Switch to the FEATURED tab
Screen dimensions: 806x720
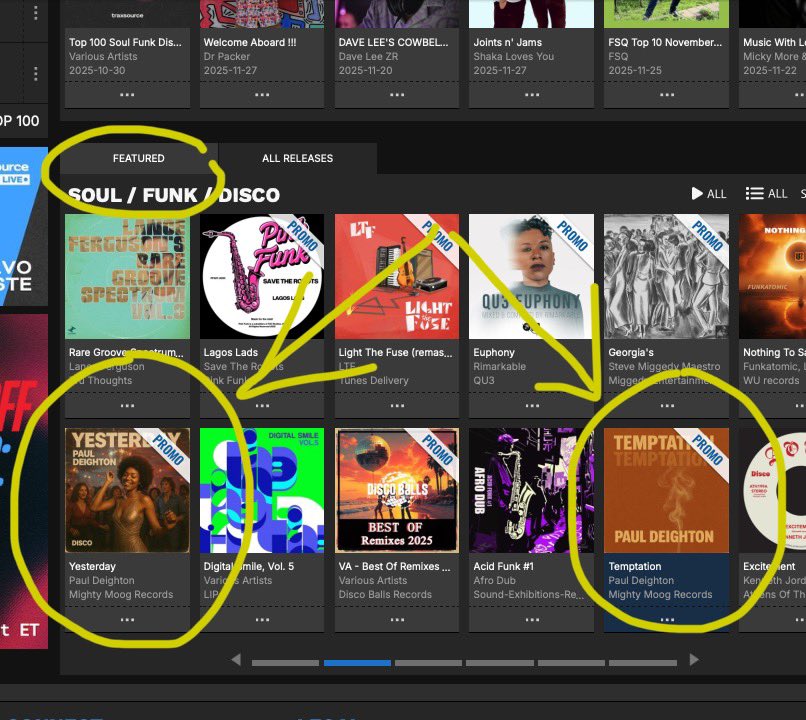click(x=138, y=158)
